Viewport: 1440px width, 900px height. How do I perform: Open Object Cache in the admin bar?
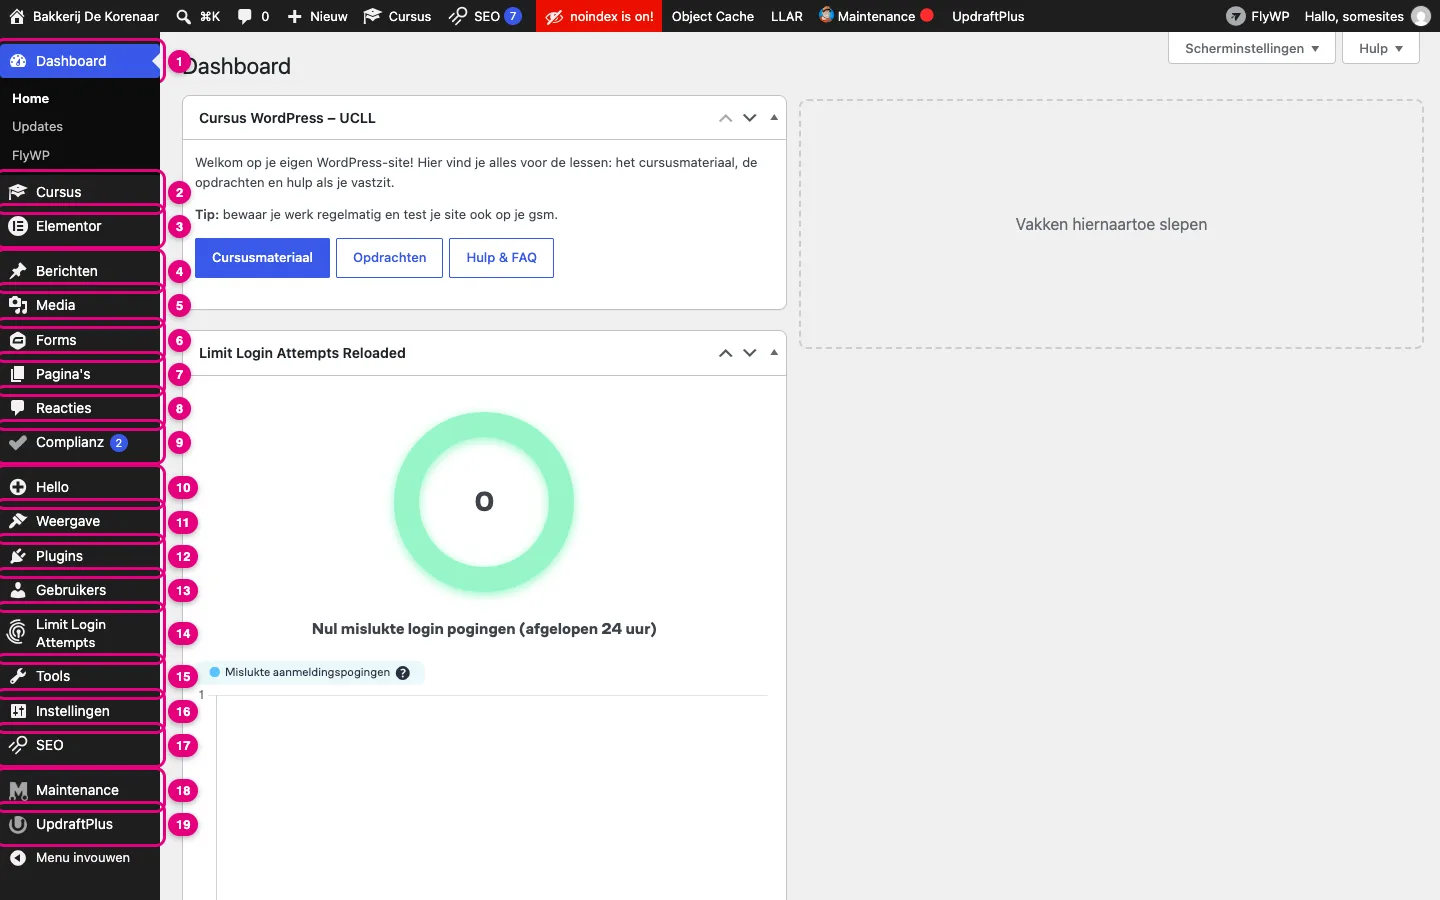tap(713, 16)
